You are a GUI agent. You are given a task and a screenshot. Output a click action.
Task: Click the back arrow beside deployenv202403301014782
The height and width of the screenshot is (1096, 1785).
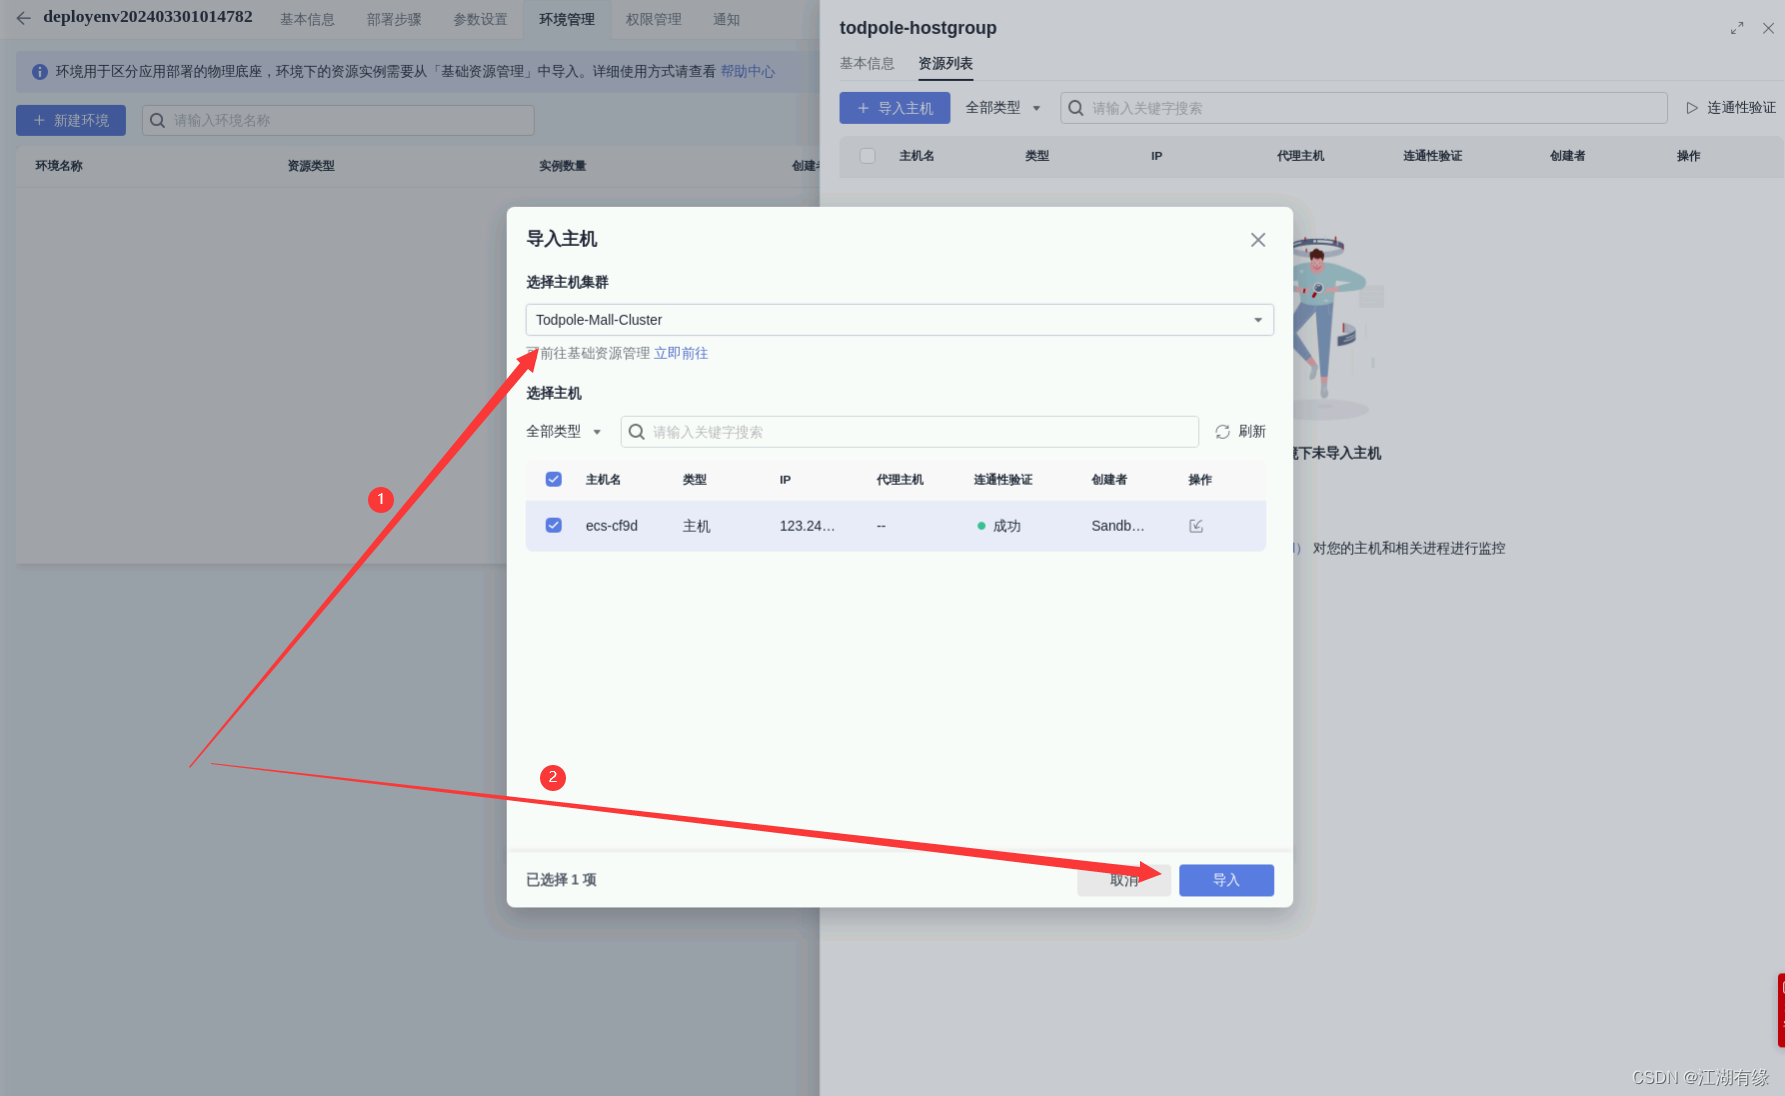click(x=22, y=17)
